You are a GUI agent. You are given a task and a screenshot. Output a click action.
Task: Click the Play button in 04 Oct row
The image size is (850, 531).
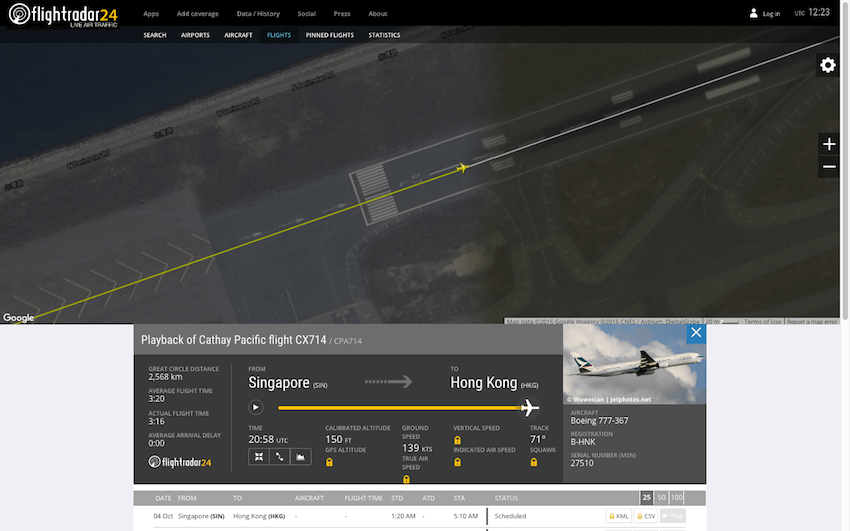(673, 516)
